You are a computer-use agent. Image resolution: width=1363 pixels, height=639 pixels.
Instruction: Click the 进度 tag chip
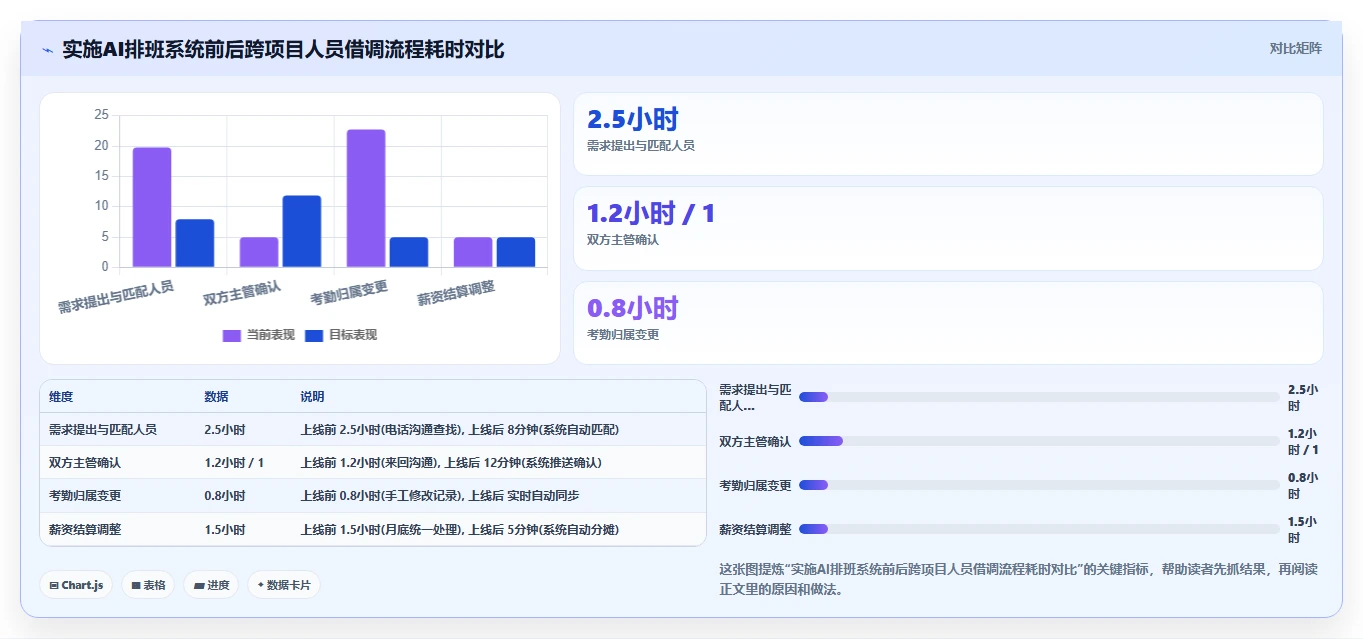(211, 585)
